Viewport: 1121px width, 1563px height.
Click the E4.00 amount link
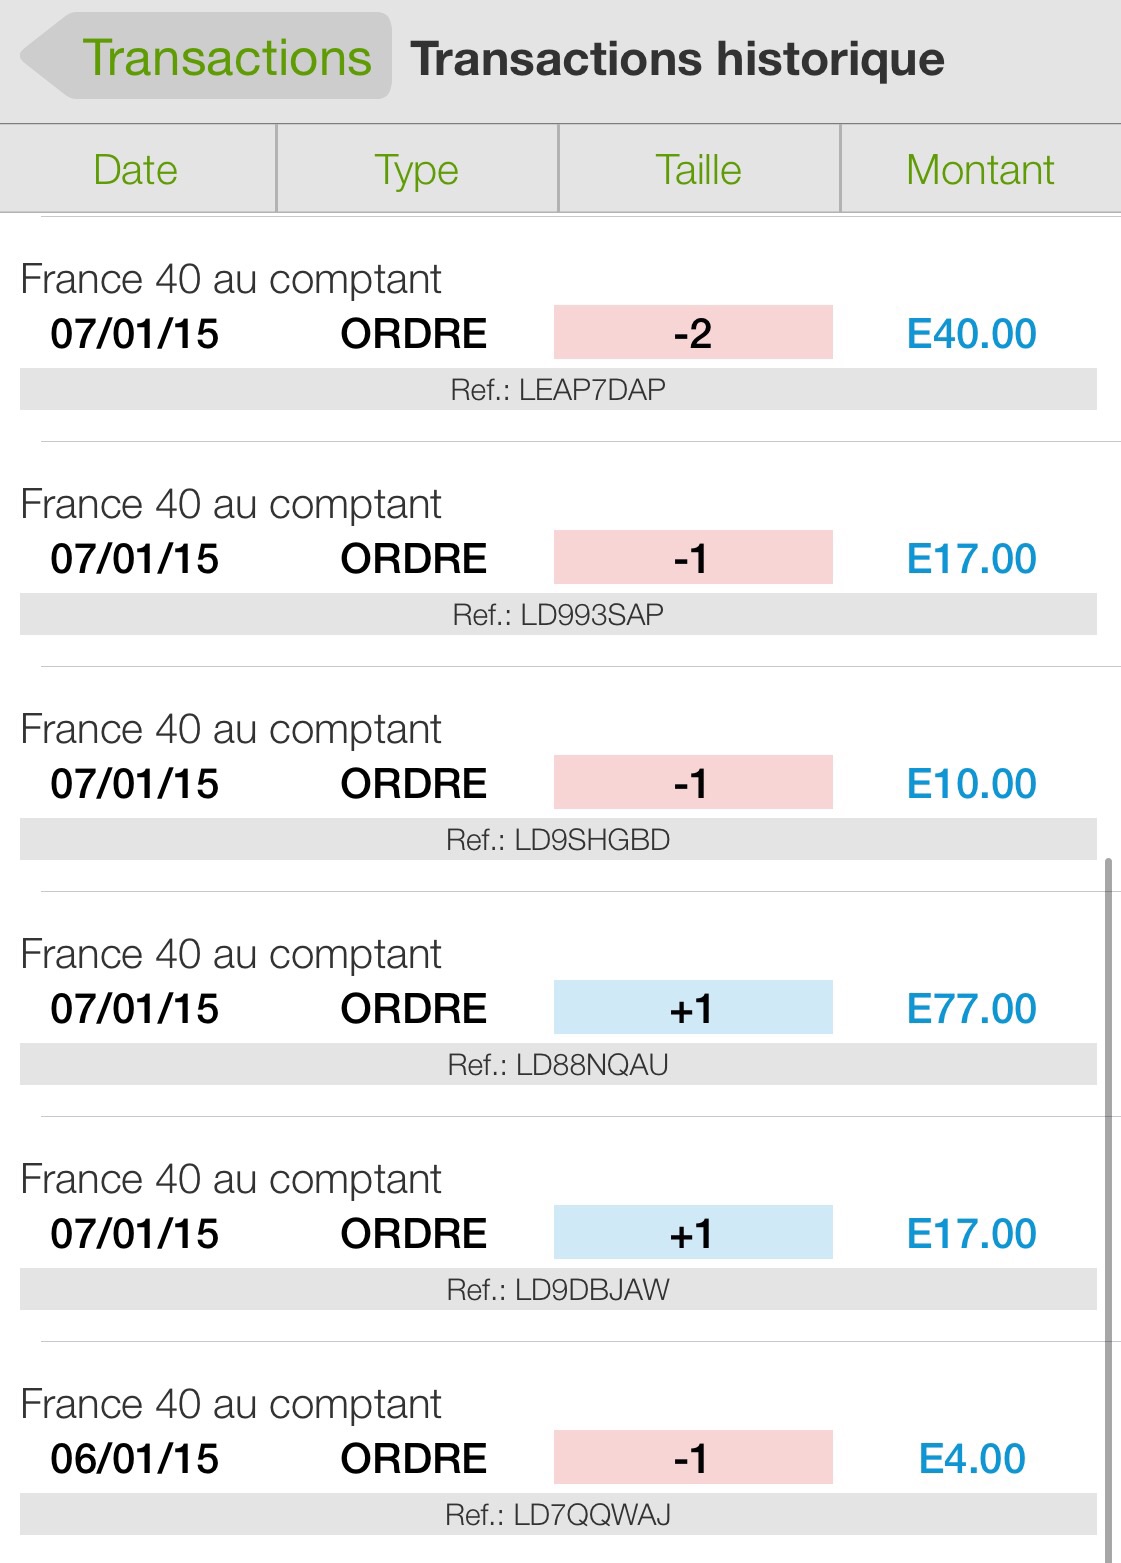coord(972,1459)
